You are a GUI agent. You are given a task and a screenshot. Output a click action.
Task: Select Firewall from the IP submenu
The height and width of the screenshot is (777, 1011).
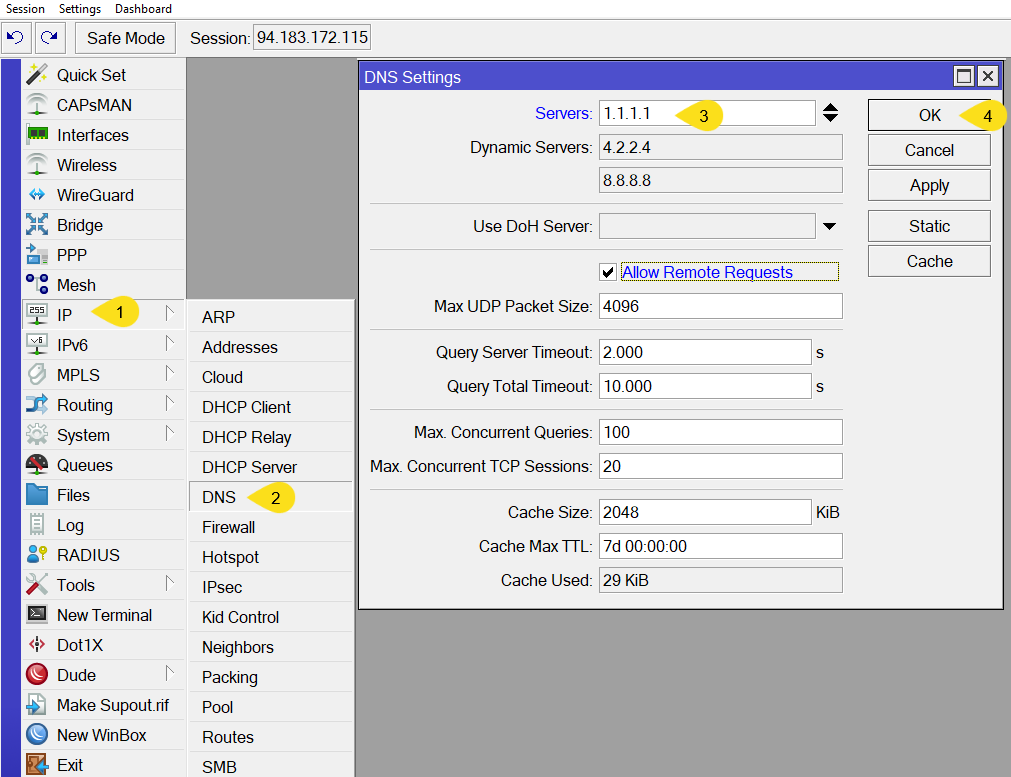tap(229, 527)
